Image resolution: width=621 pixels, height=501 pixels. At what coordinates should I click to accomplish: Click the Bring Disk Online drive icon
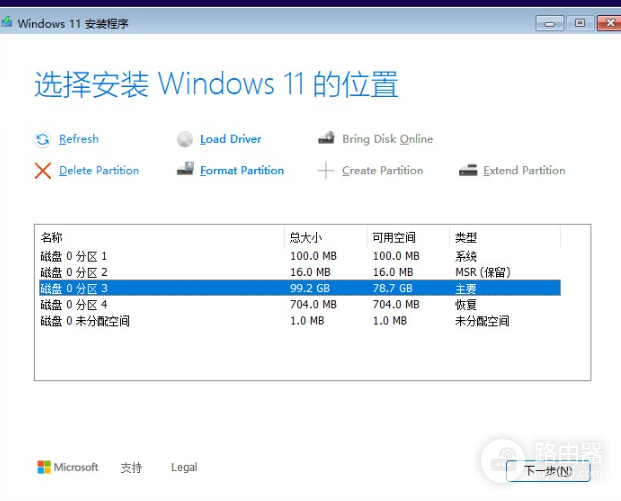[x=326, y=138]
